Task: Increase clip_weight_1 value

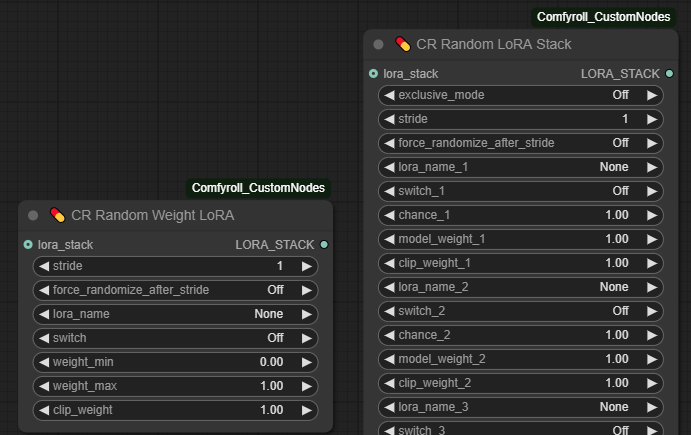Action: coord(652,263)
